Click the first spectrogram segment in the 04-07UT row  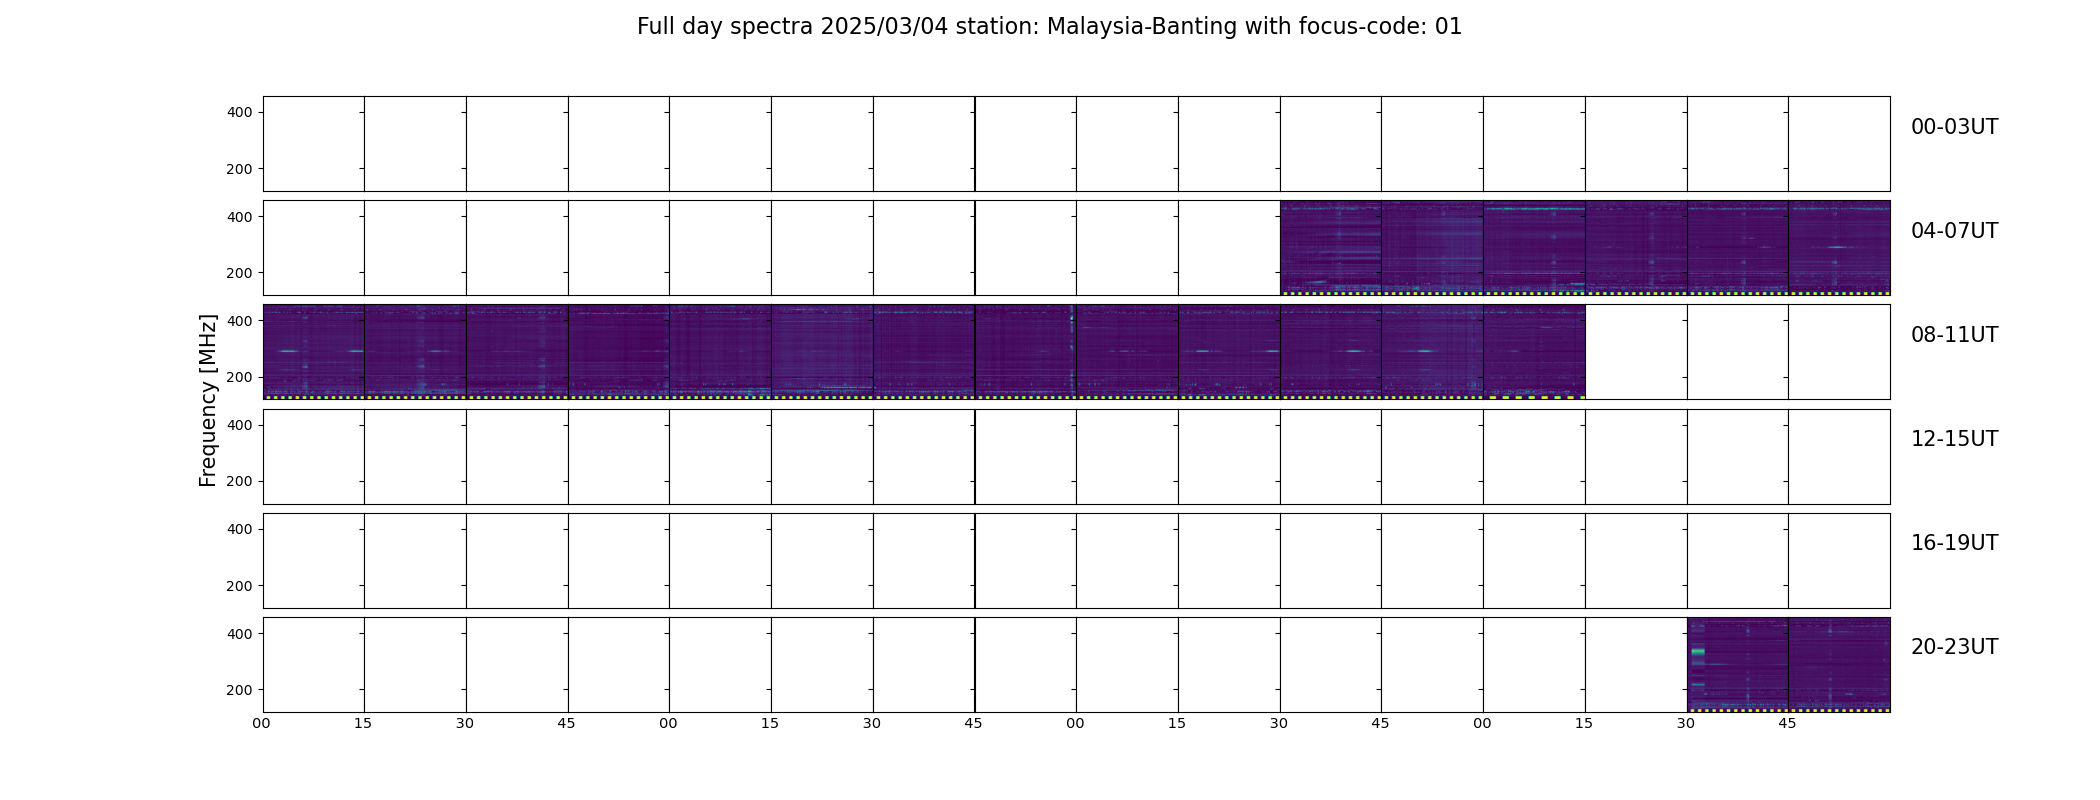click(x=1331, y=248)
